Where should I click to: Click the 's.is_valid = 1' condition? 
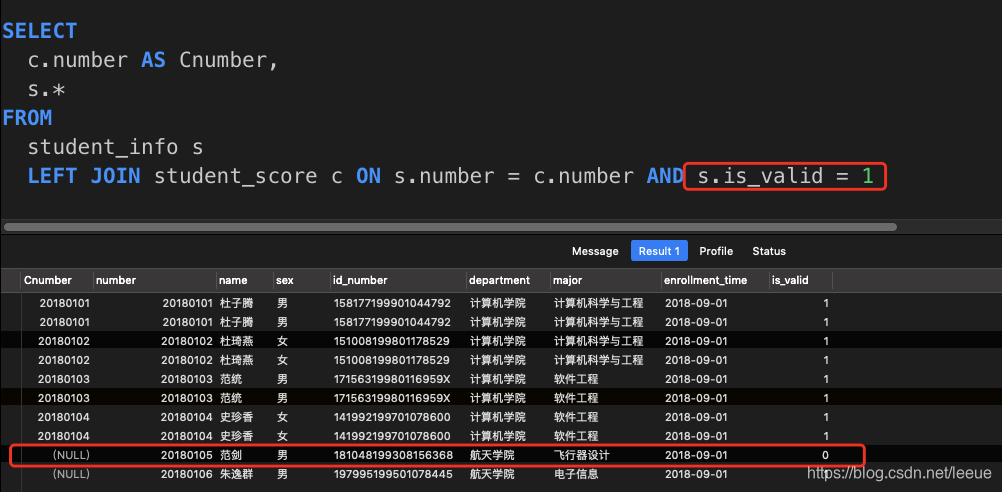coord(785,176)
